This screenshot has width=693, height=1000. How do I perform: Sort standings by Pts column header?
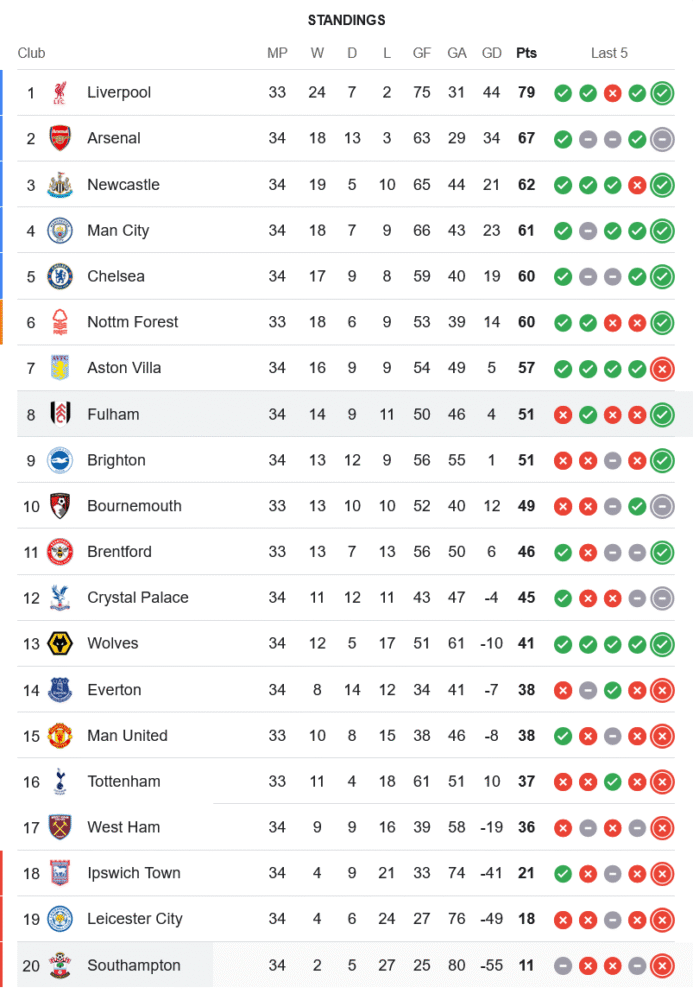tap(526, 53)
